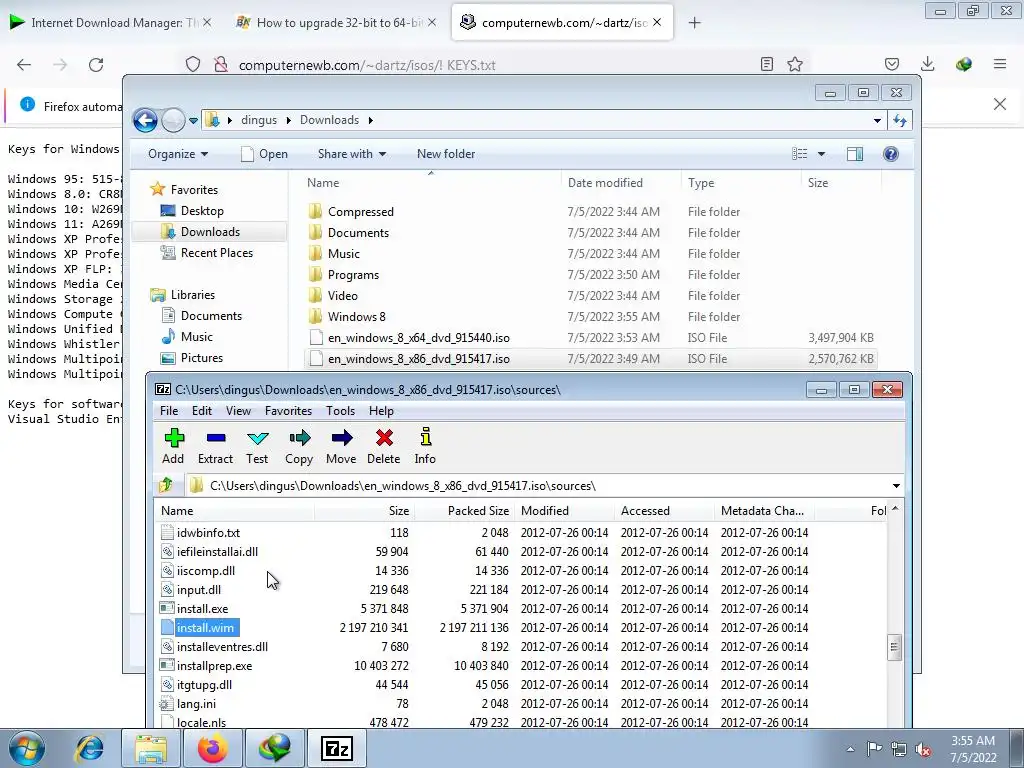Click the Explorer forward navigation button

click(x=173, y=120)
